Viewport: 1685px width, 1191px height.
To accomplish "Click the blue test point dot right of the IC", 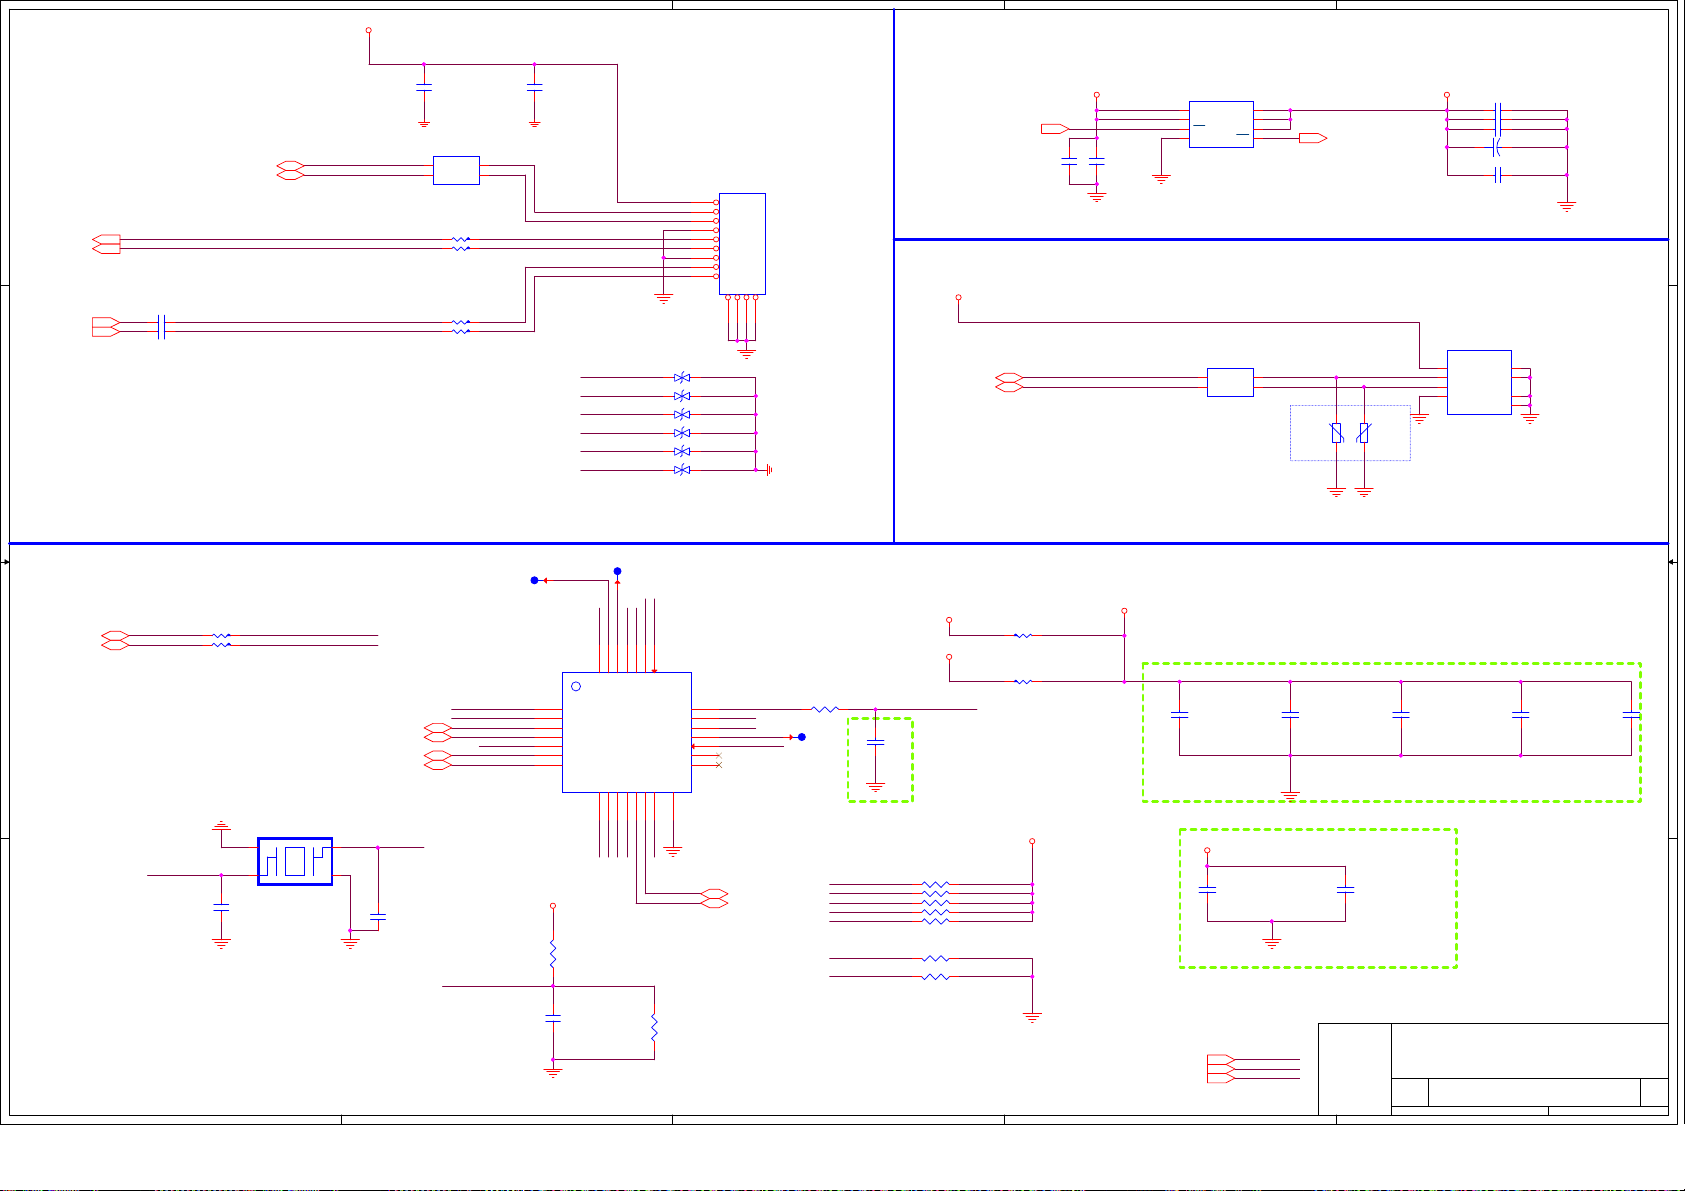I will point(801,737).
